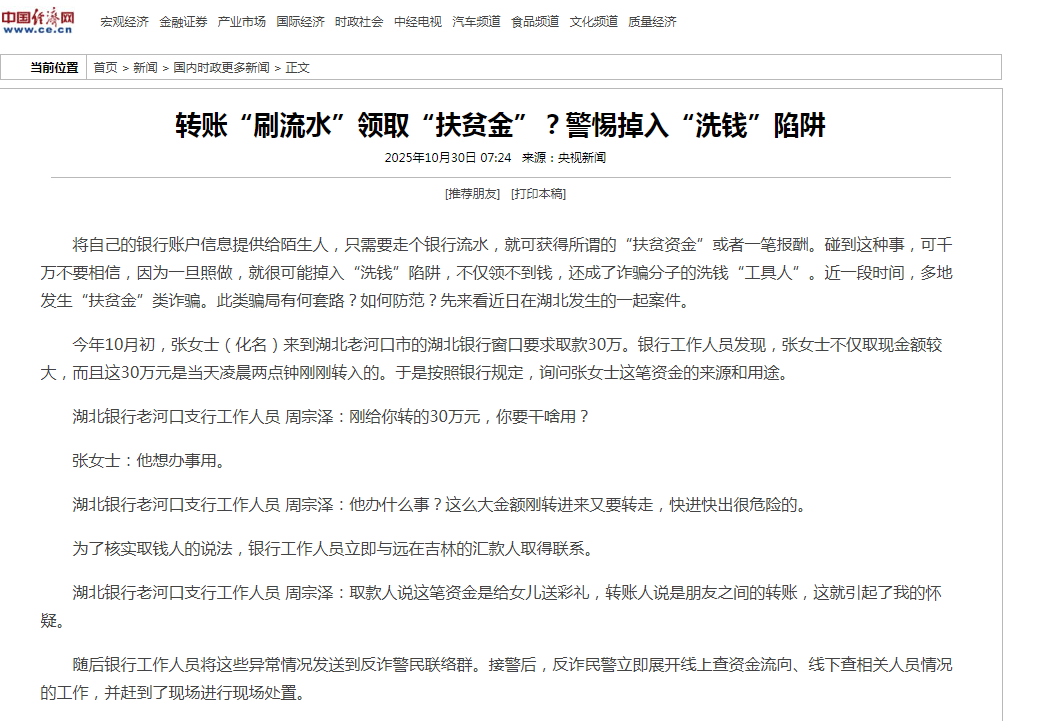Navigate to the 新闻 breadcrumb
Viewport: 1041px width, 721px height.
[x=145, y=68]
